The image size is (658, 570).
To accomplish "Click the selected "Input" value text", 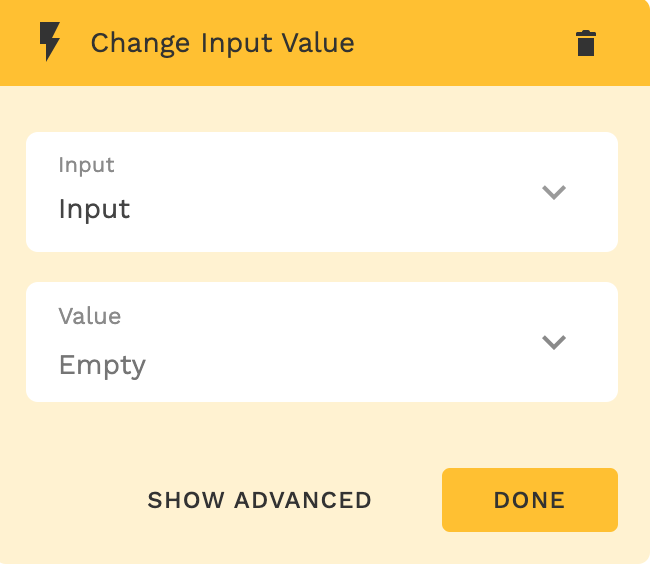I will click(94, 209).
